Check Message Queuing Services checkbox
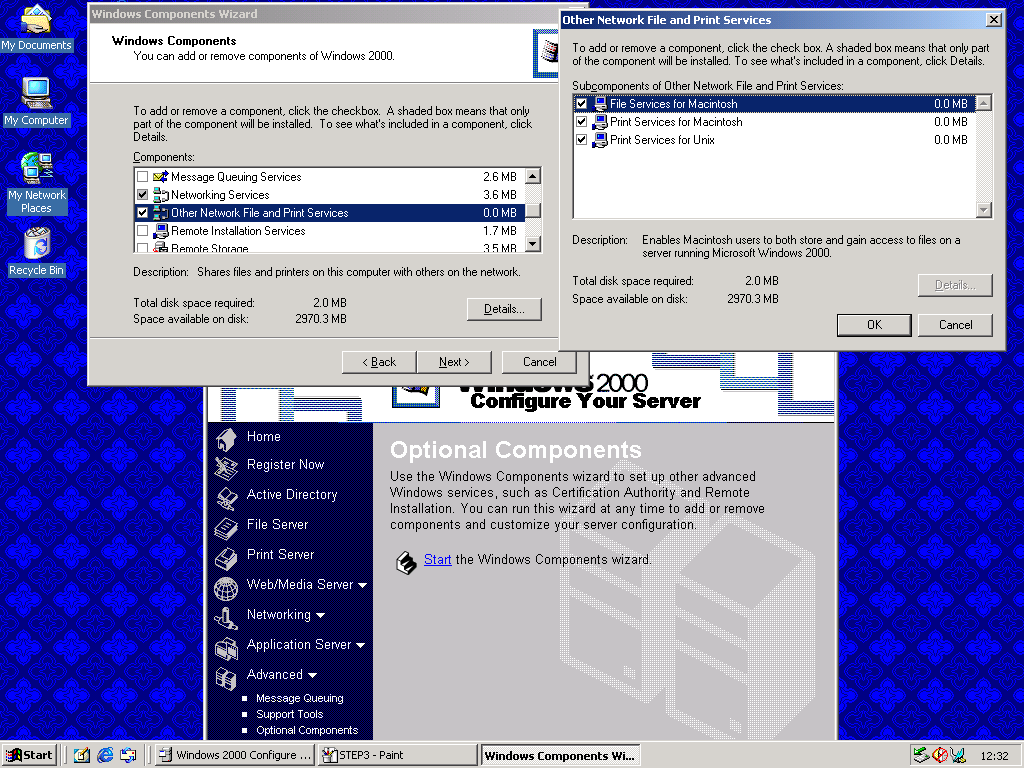Screen dimensions: 1024x768 (x=142, y=177)
